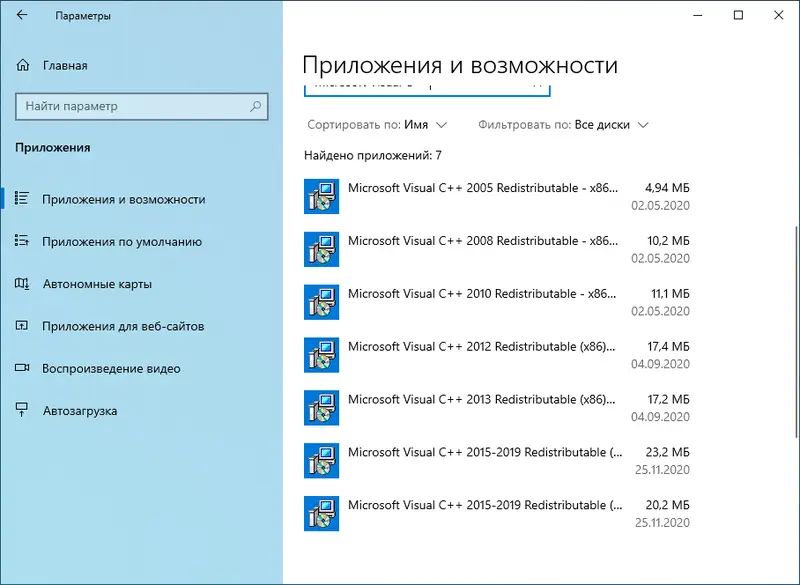The height and width of the screenshot is (585, 800).
Task: Select Visual C++ 2015-2019 entry sized 23,2 МБ
Action: pyautogui.click(x=497, y=461)
